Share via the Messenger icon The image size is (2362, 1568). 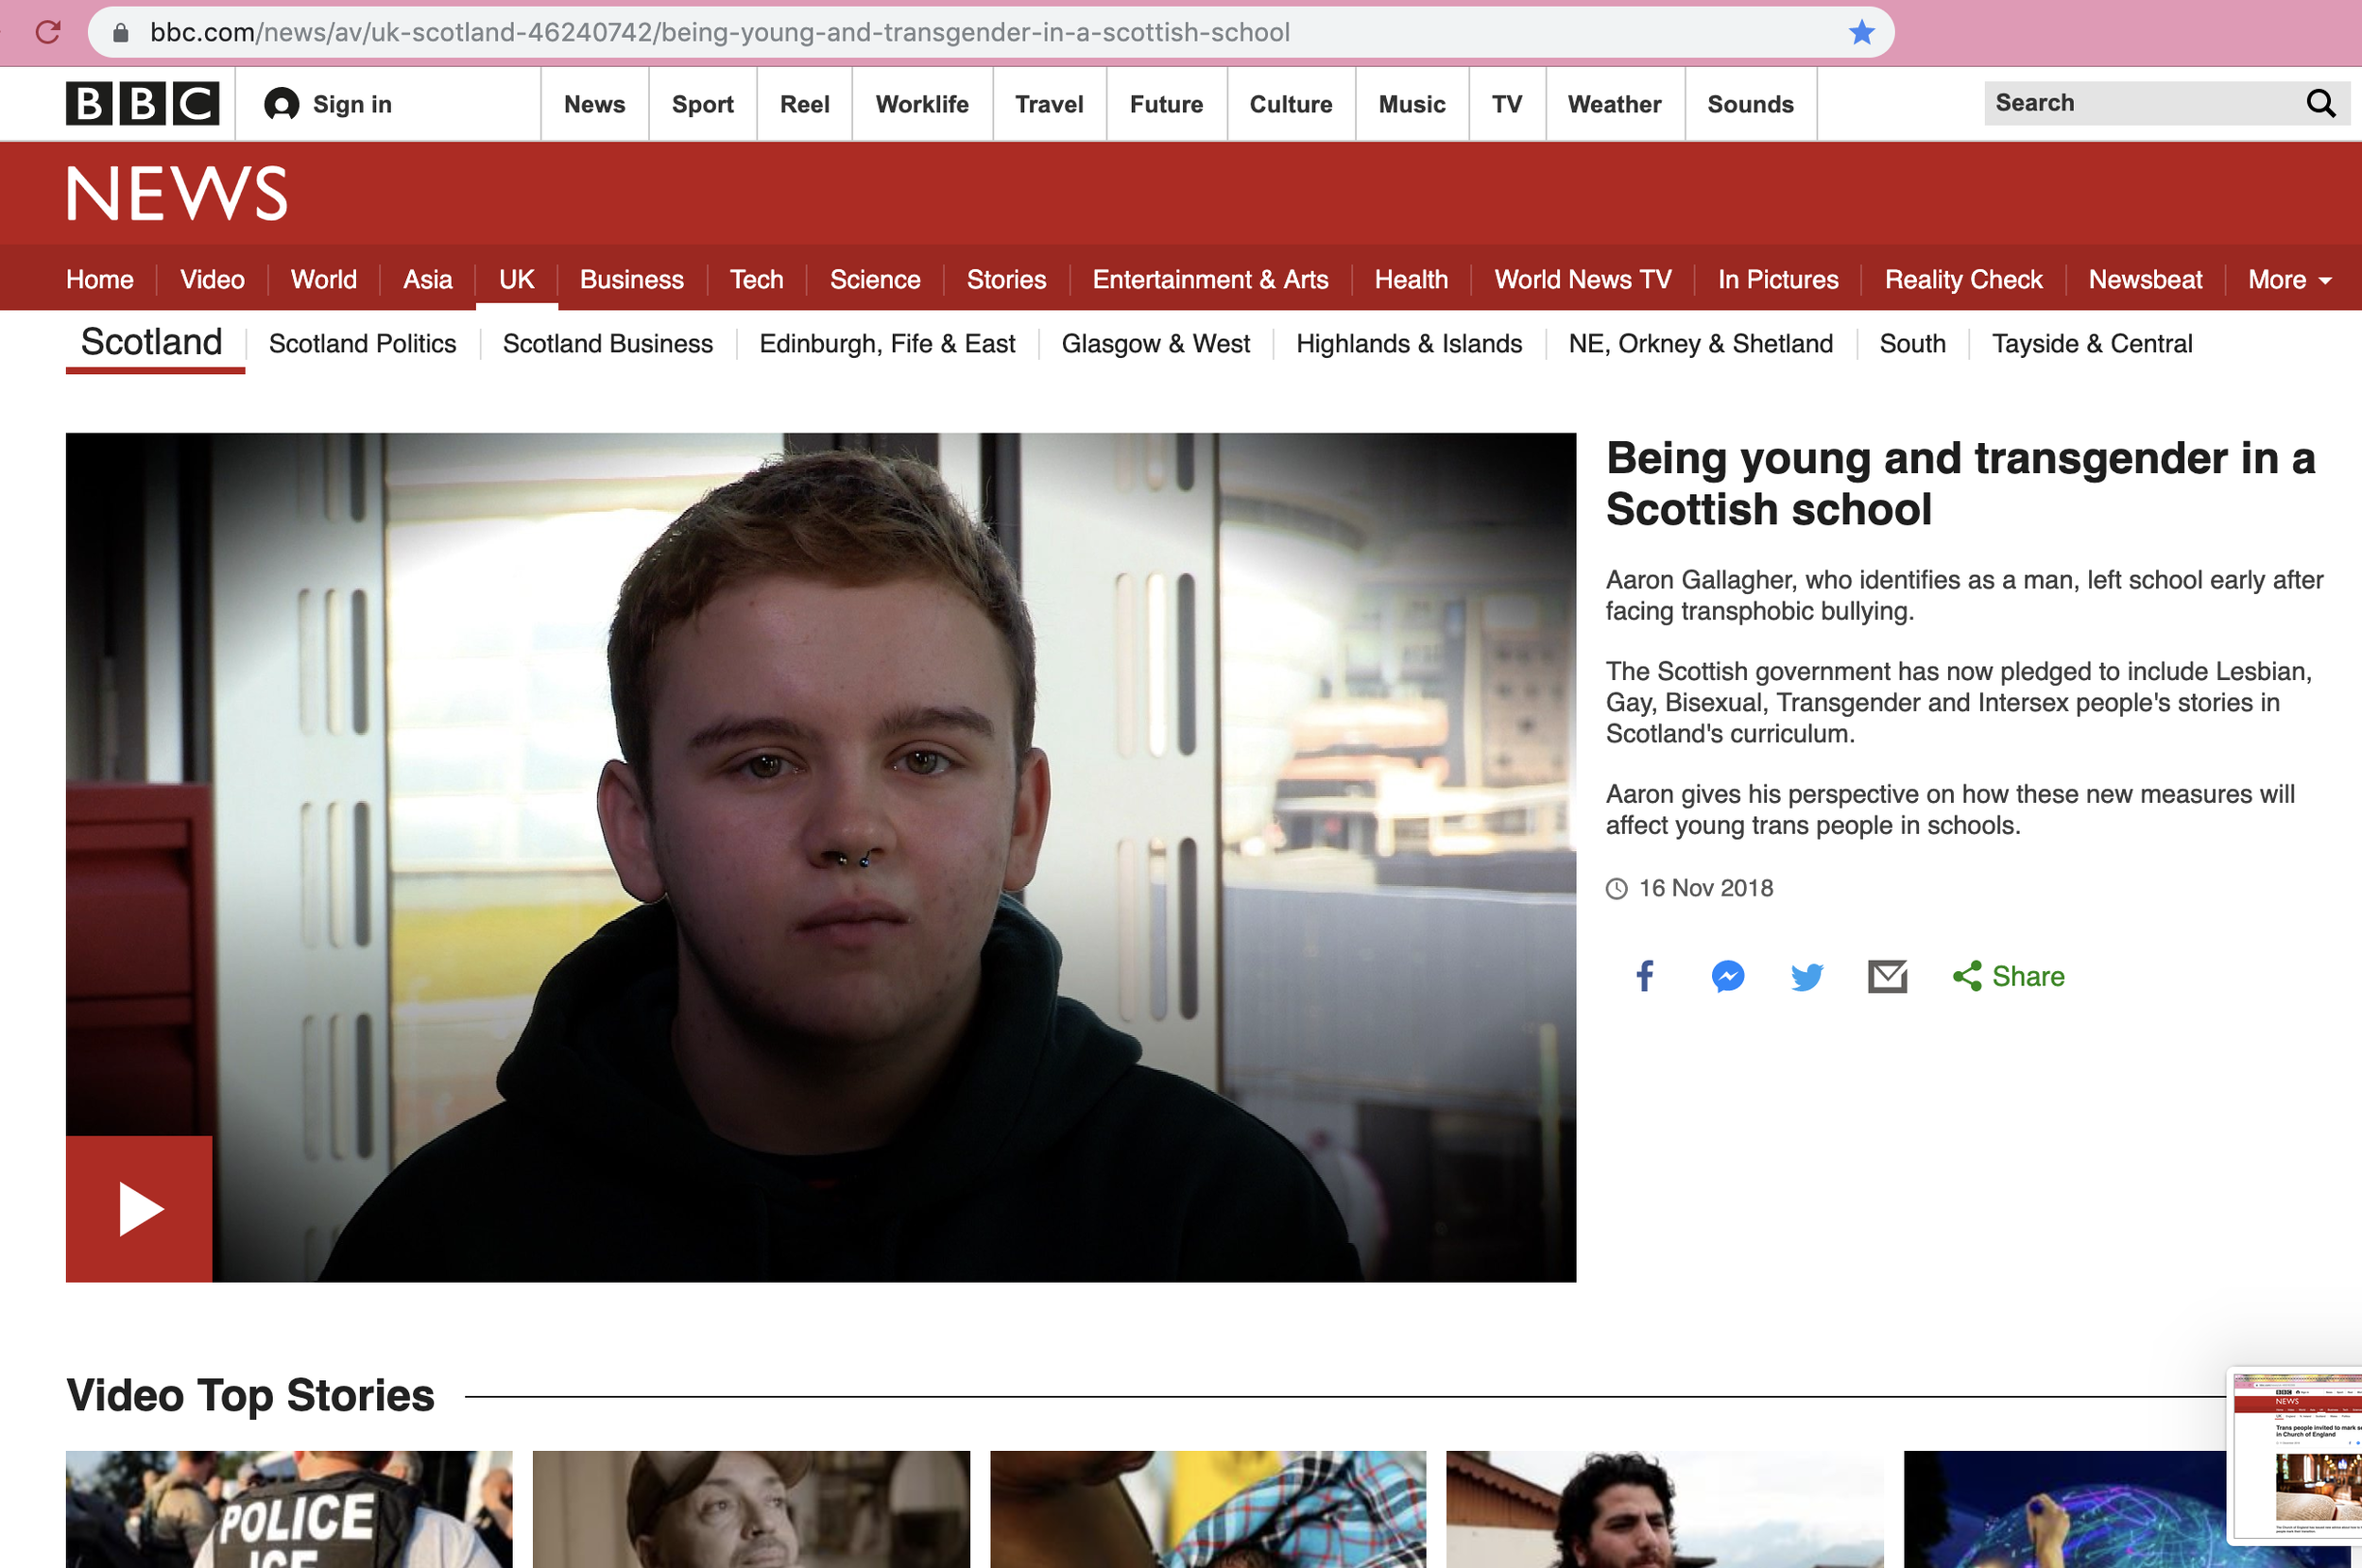[1727, 975]
